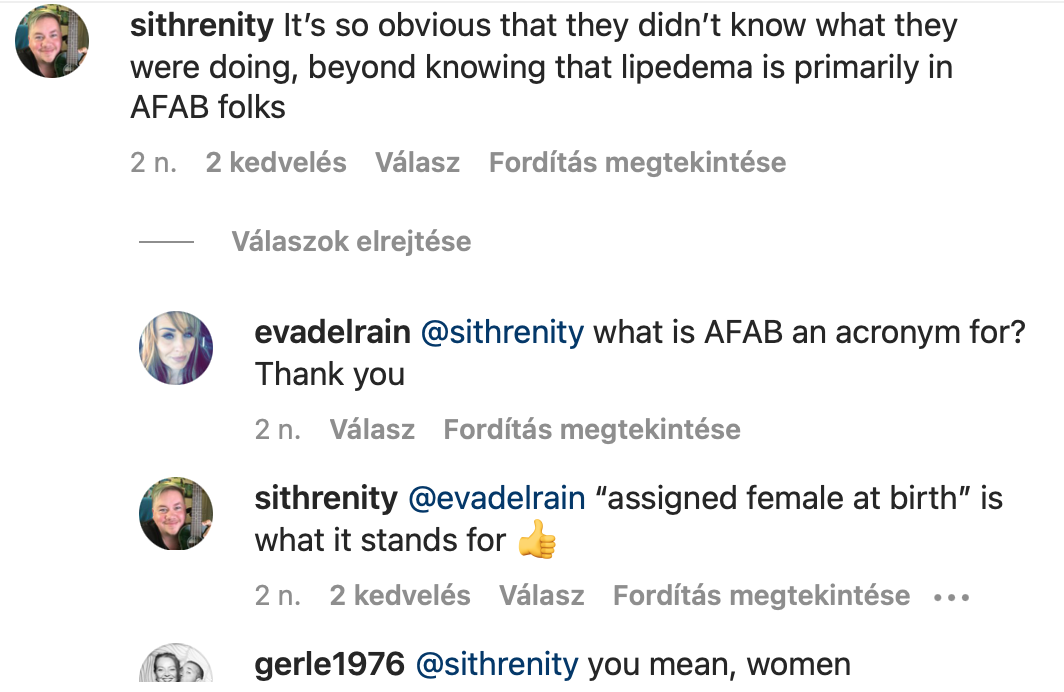Translate sithrenity's "assigned female at birth" reply
This screenshot has width=1064, height=692.
click(761, 595)
